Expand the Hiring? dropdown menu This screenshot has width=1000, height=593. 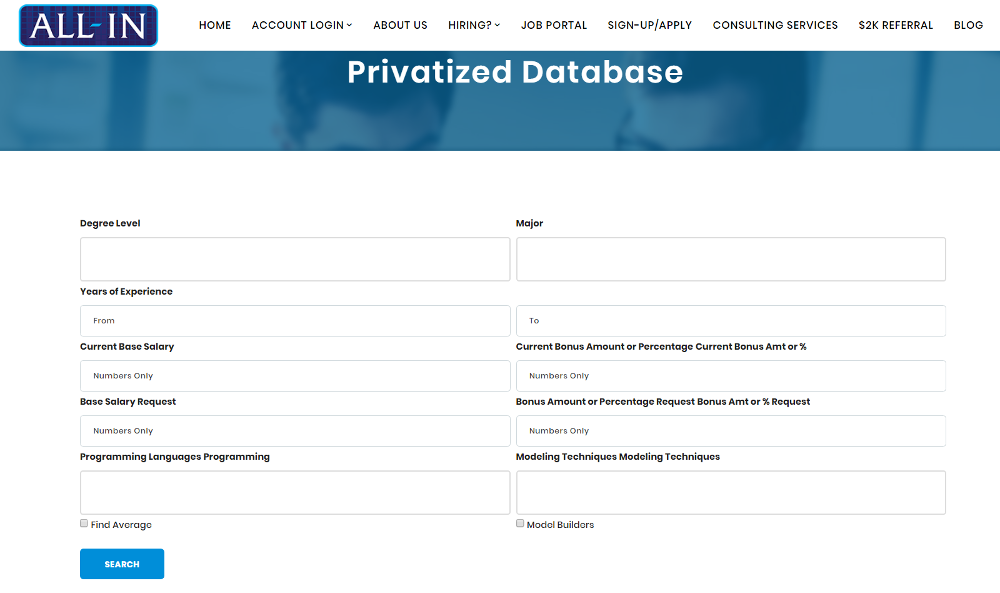(474, 25)
